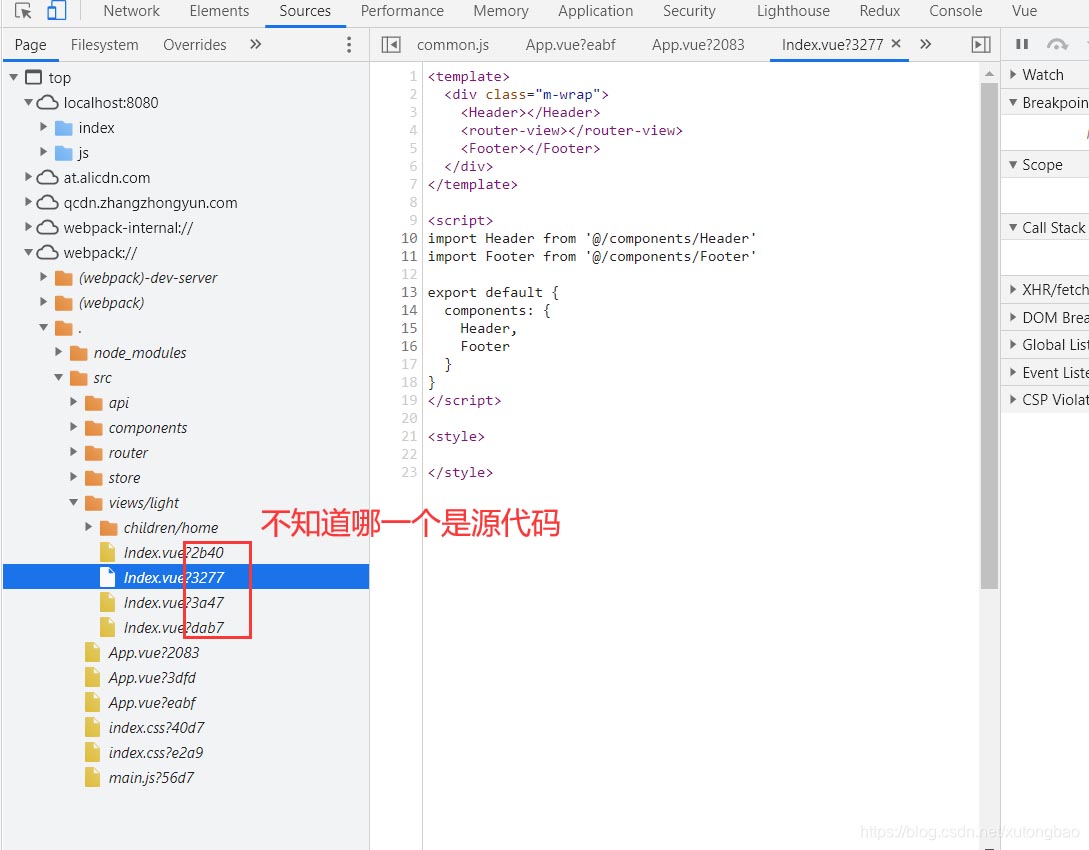
Task: Collapse the Breakpoints section
Action: 1013,102
